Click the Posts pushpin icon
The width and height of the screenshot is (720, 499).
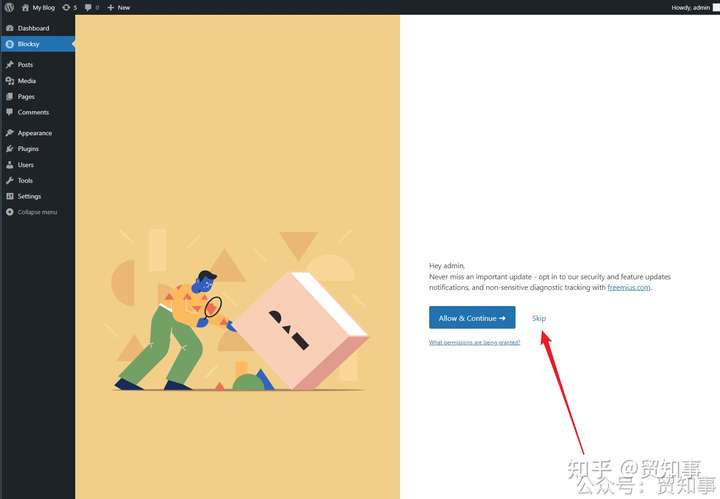pyautogui.click(x=10, y=64)
